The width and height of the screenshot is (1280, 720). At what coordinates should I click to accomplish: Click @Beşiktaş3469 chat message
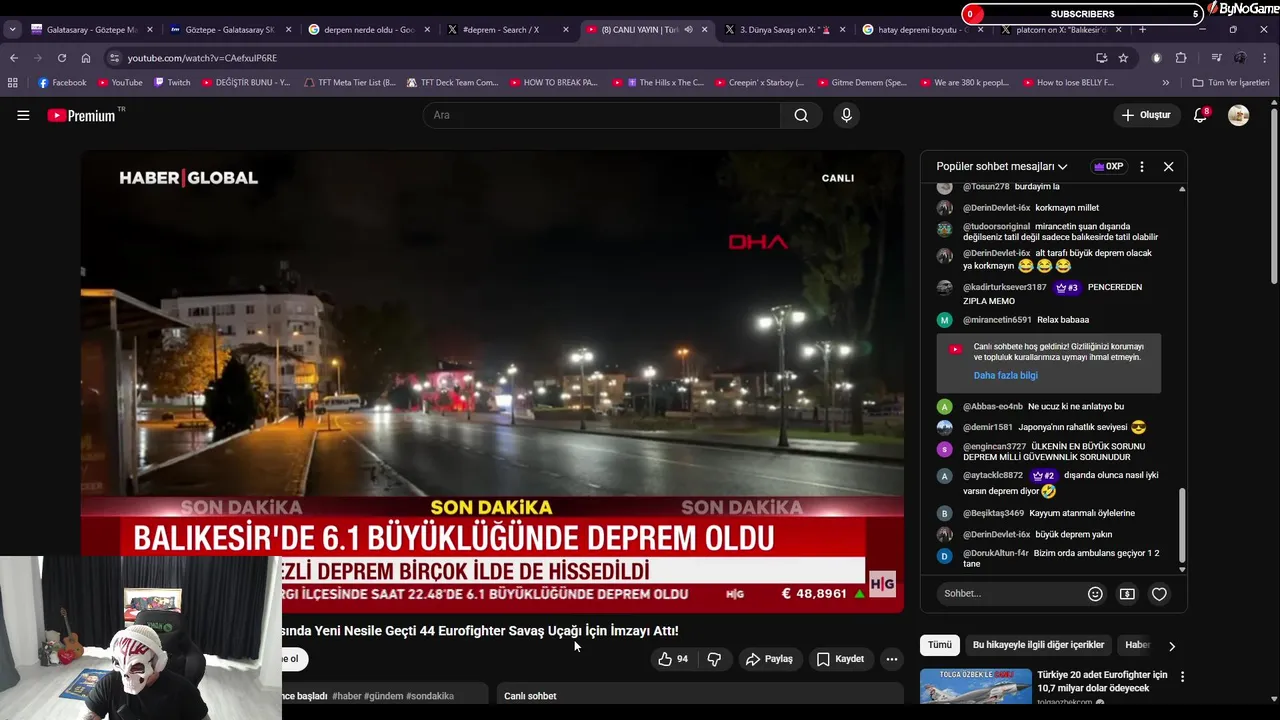pyautogui.click(x=1036, y=513)
